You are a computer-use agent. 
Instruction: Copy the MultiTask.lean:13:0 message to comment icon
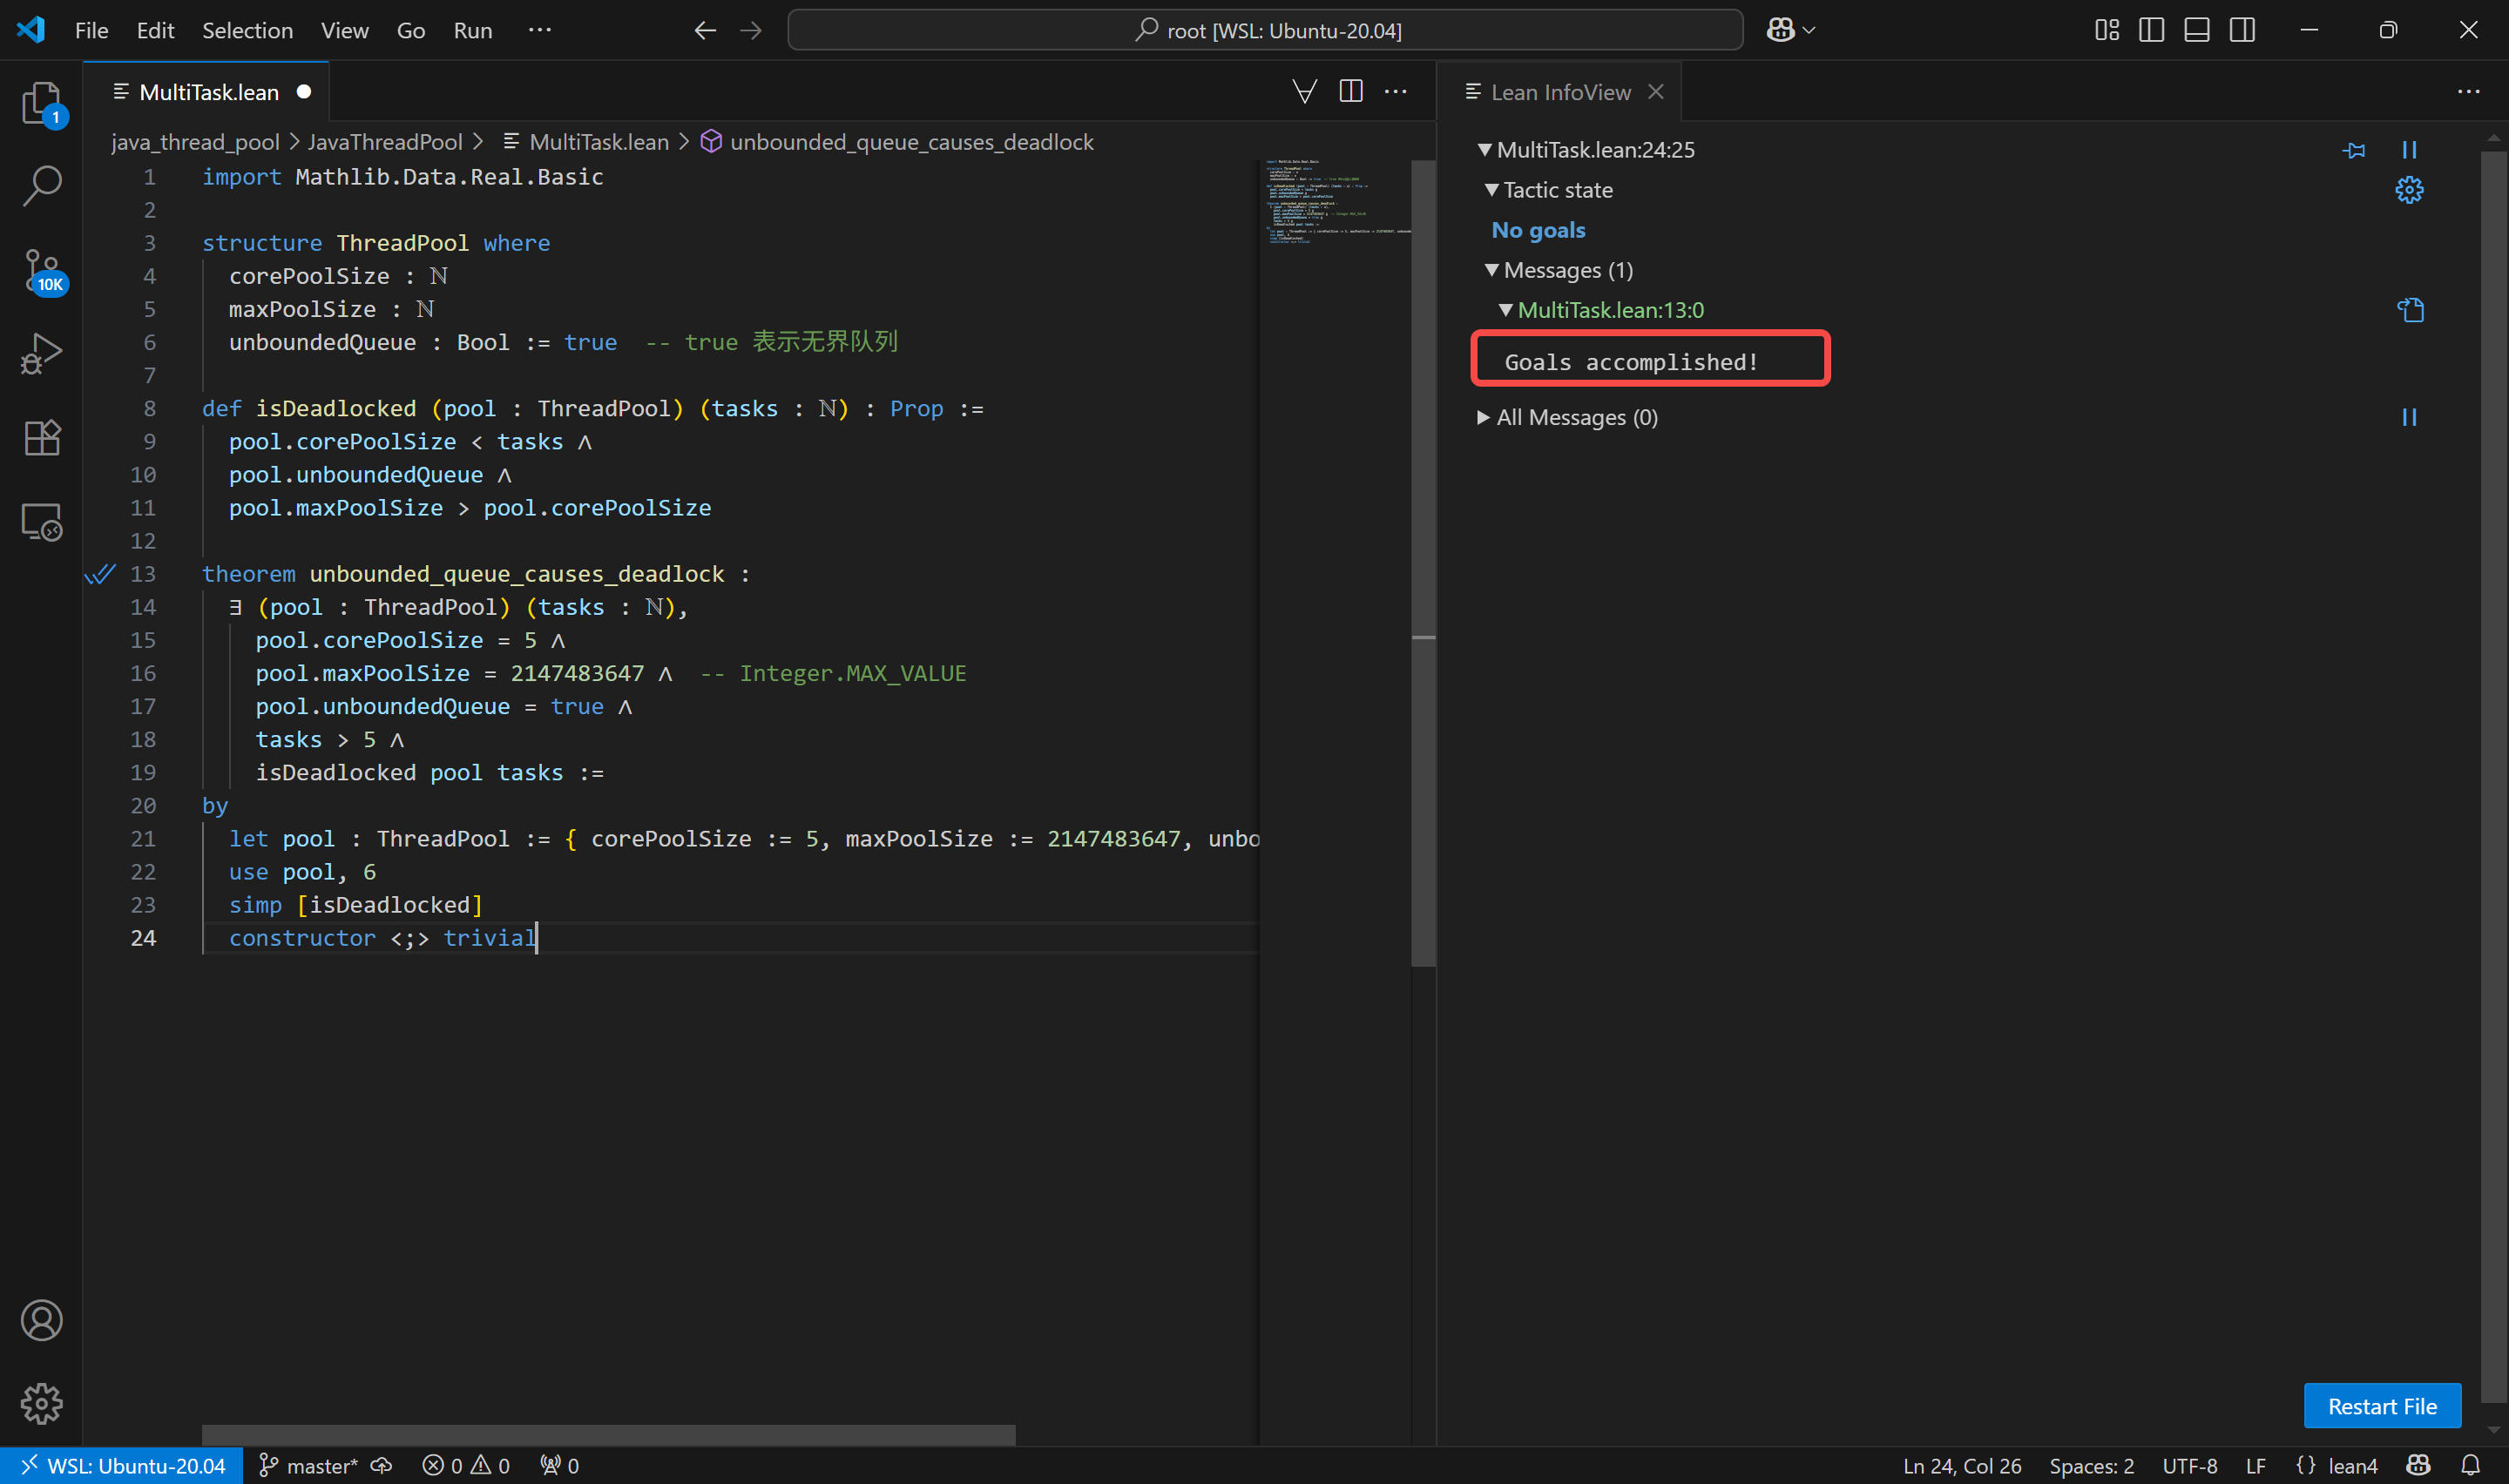[2410, 310]
